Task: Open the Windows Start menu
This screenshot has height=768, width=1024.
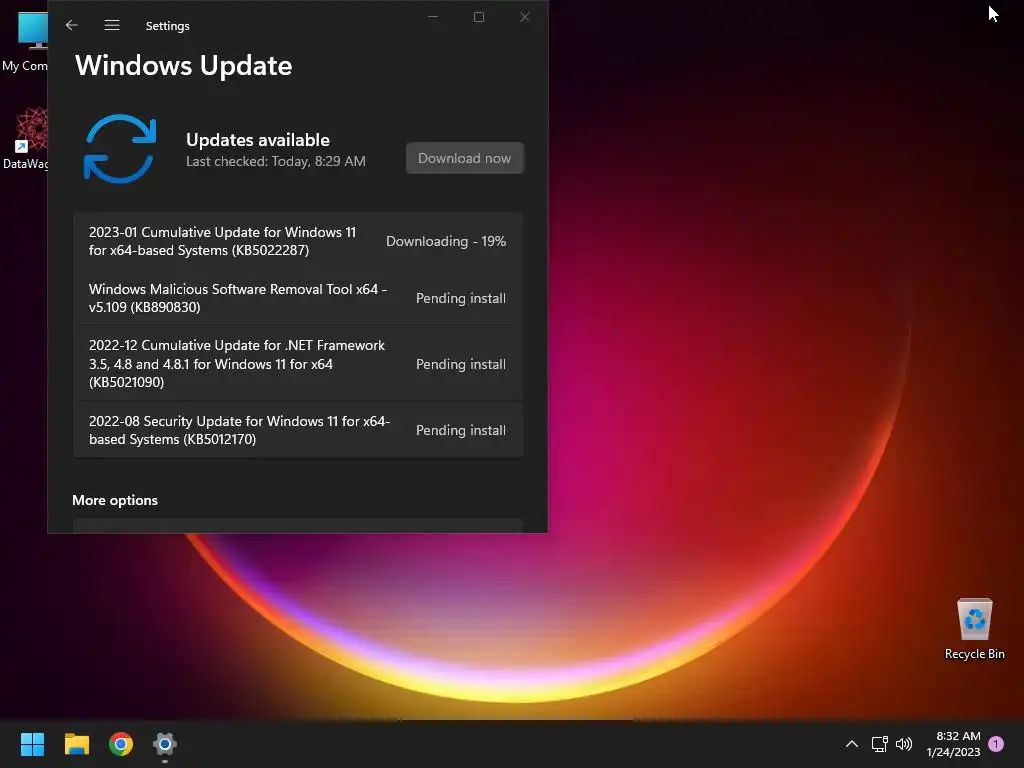Action: 32,744
